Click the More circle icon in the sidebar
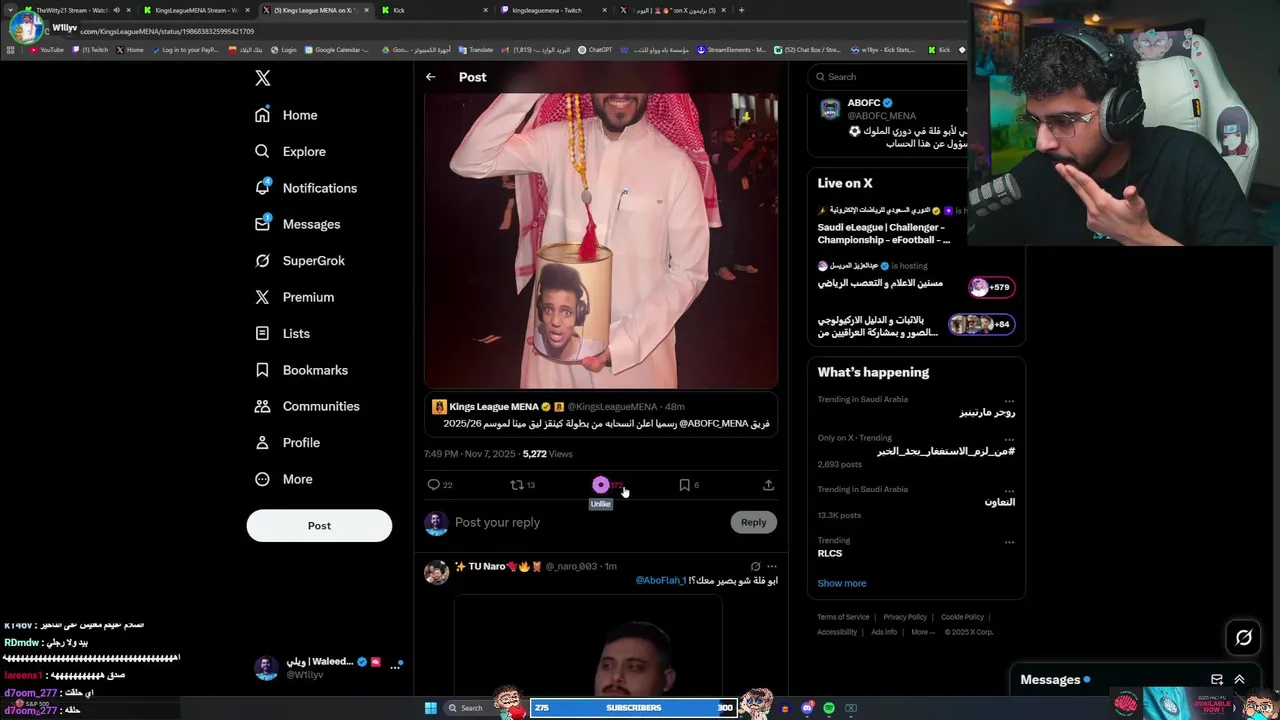The width and height of the screenshot is (1280, 720). coord(262,479)
